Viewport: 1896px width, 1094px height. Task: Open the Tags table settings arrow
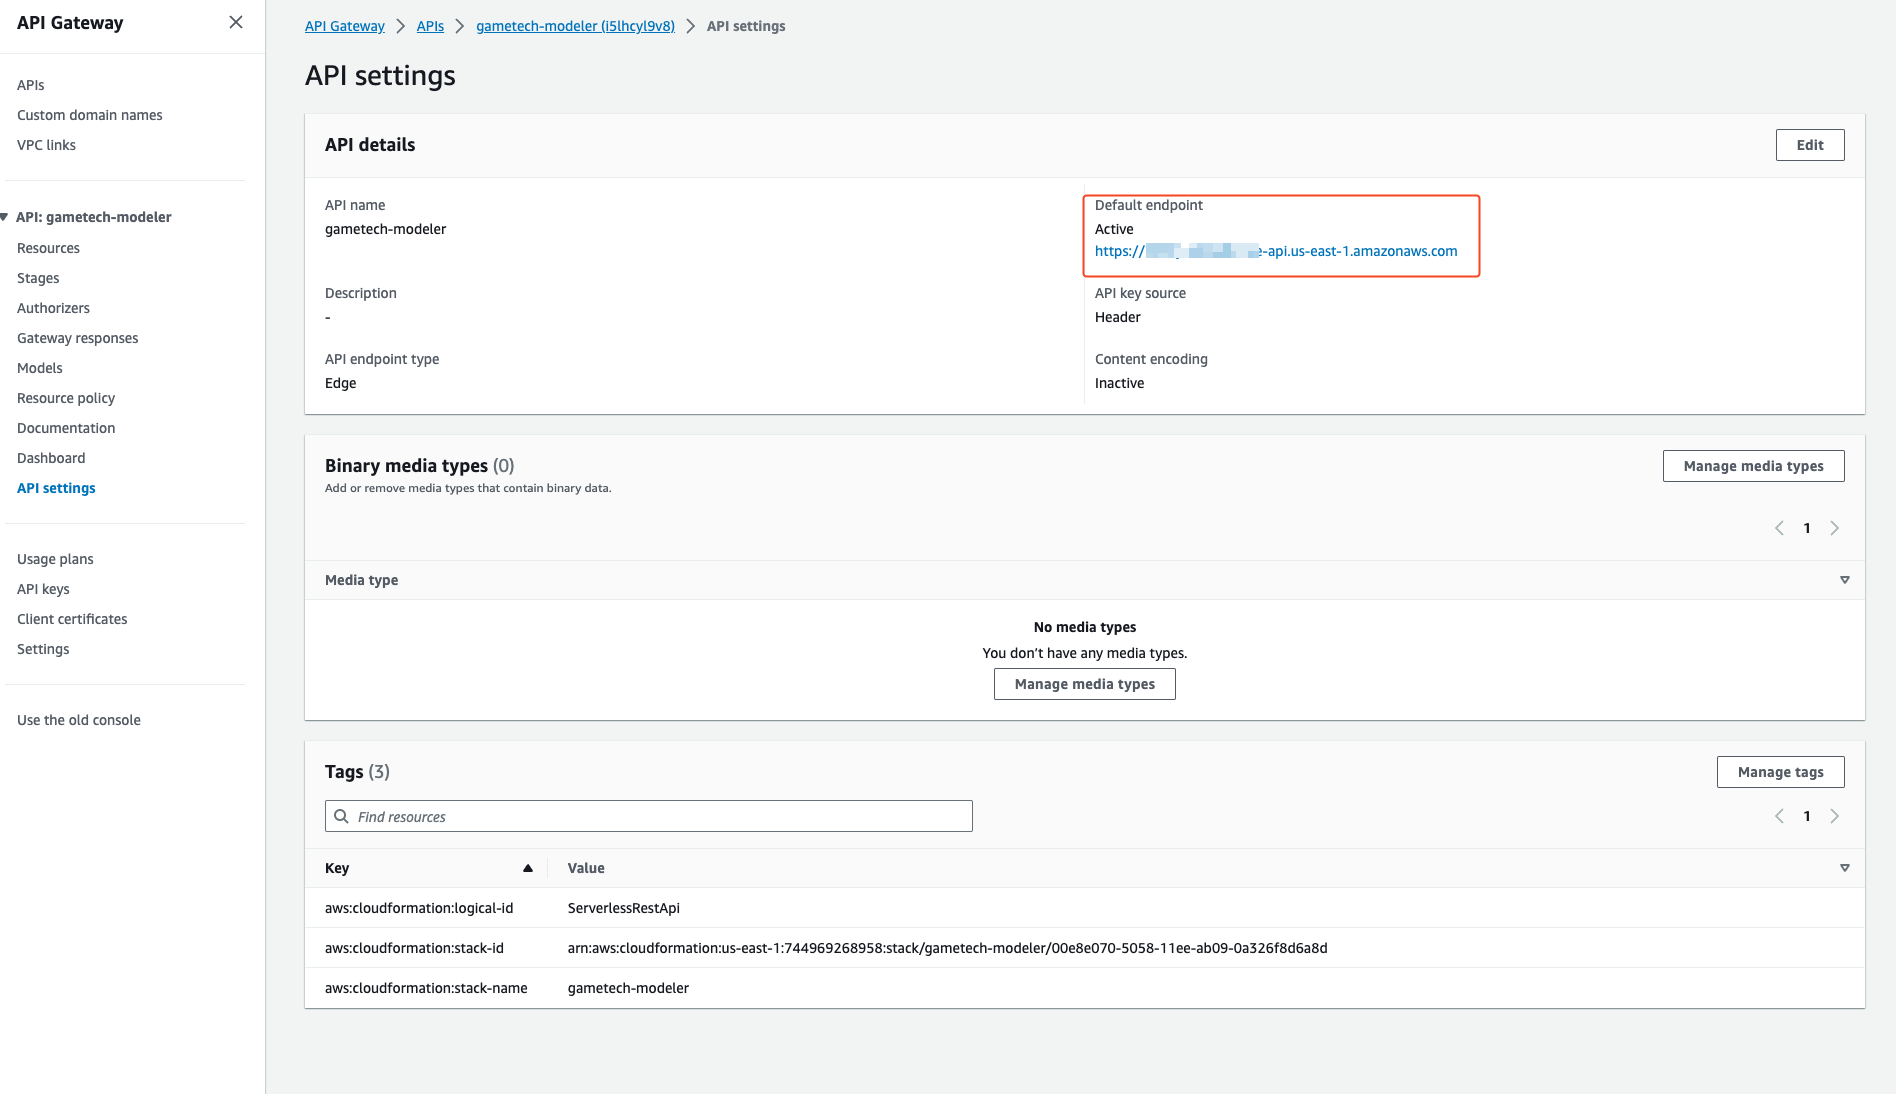tap(1845, 868)
